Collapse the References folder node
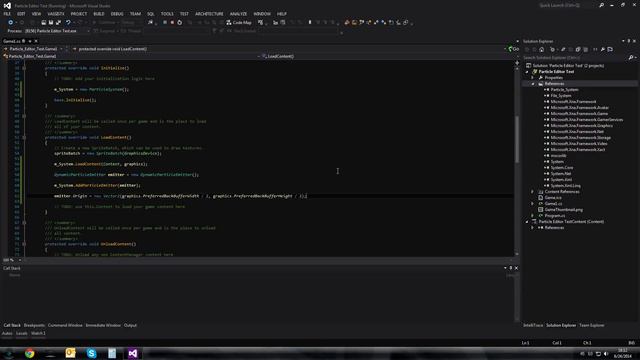Image resolution: width=640 pixels, height=360 pixels. pyautogui.click(x=533, y=84)
